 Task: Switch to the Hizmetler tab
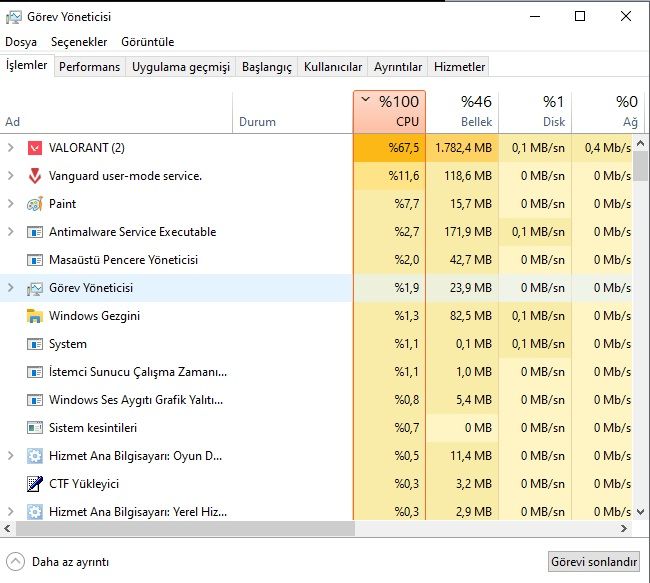coord(459,67)
